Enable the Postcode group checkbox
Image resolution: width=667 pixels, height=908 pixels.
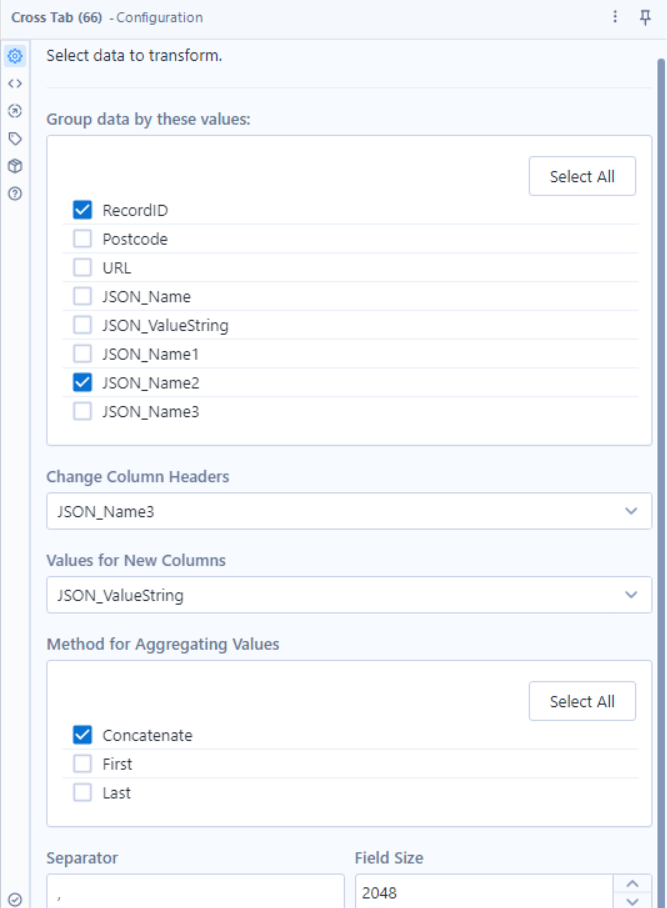click(x=83, y=240)
